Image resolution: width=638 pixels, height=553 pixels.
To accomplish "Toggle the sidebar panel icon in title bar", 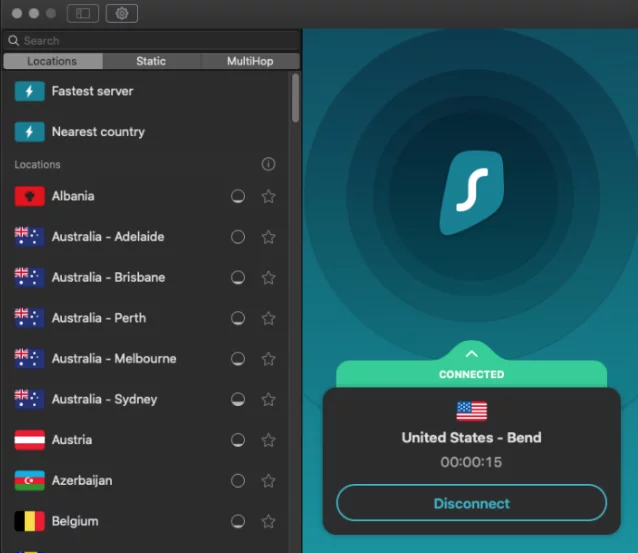I will point(82,13).
